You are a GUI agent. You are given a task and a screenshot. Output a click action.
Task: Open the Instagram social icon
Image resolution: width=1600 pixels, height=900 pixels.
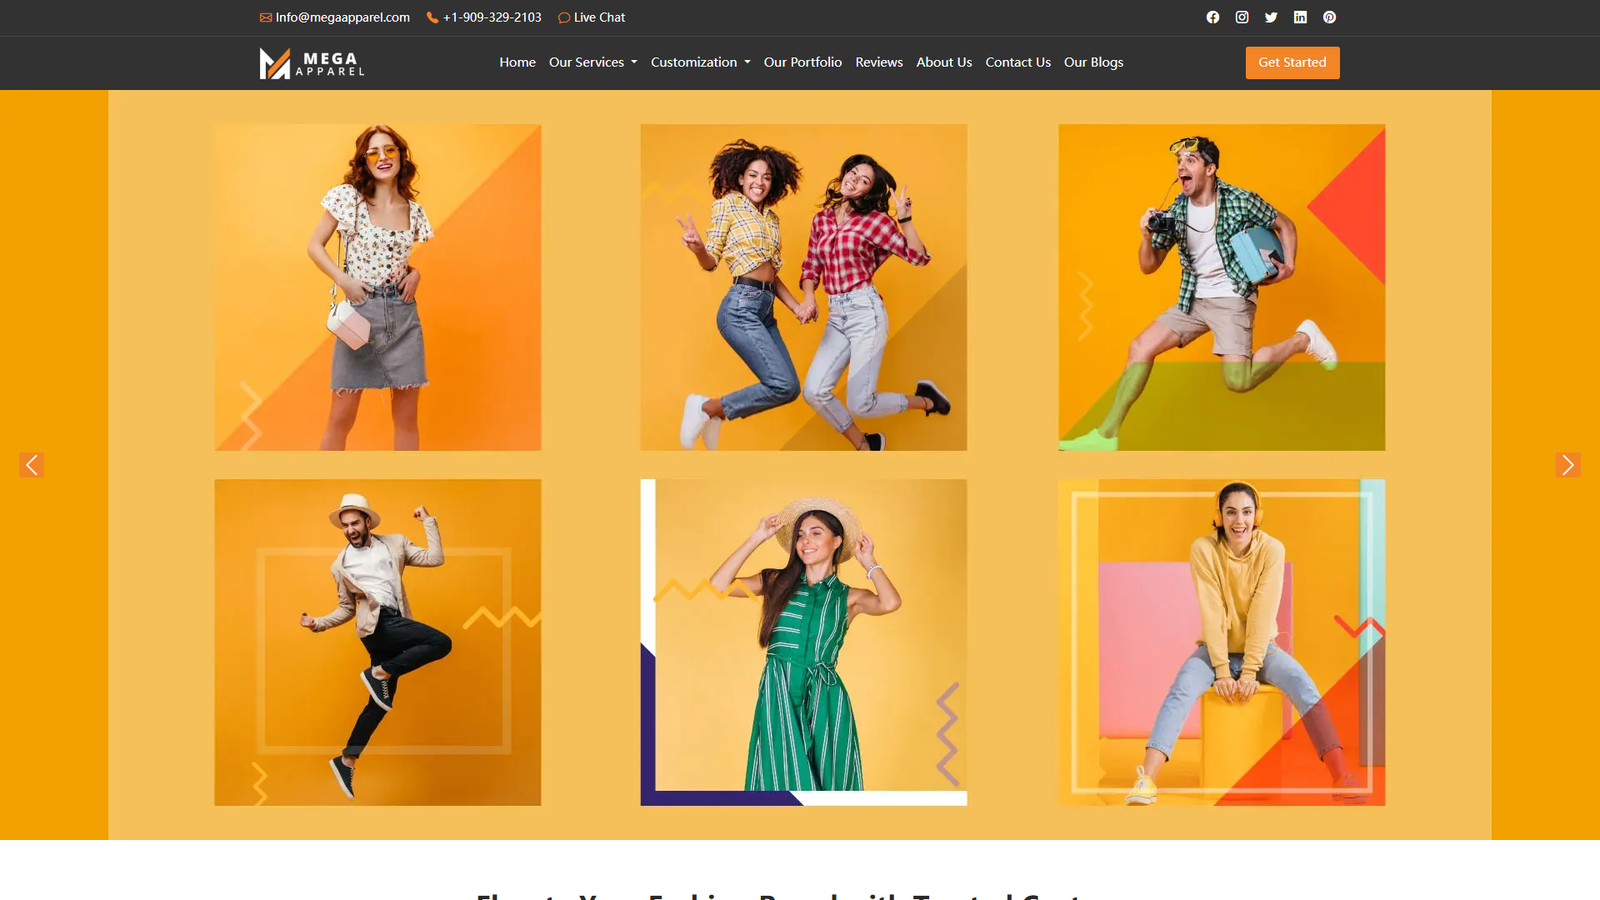(x=1241, y=17)
